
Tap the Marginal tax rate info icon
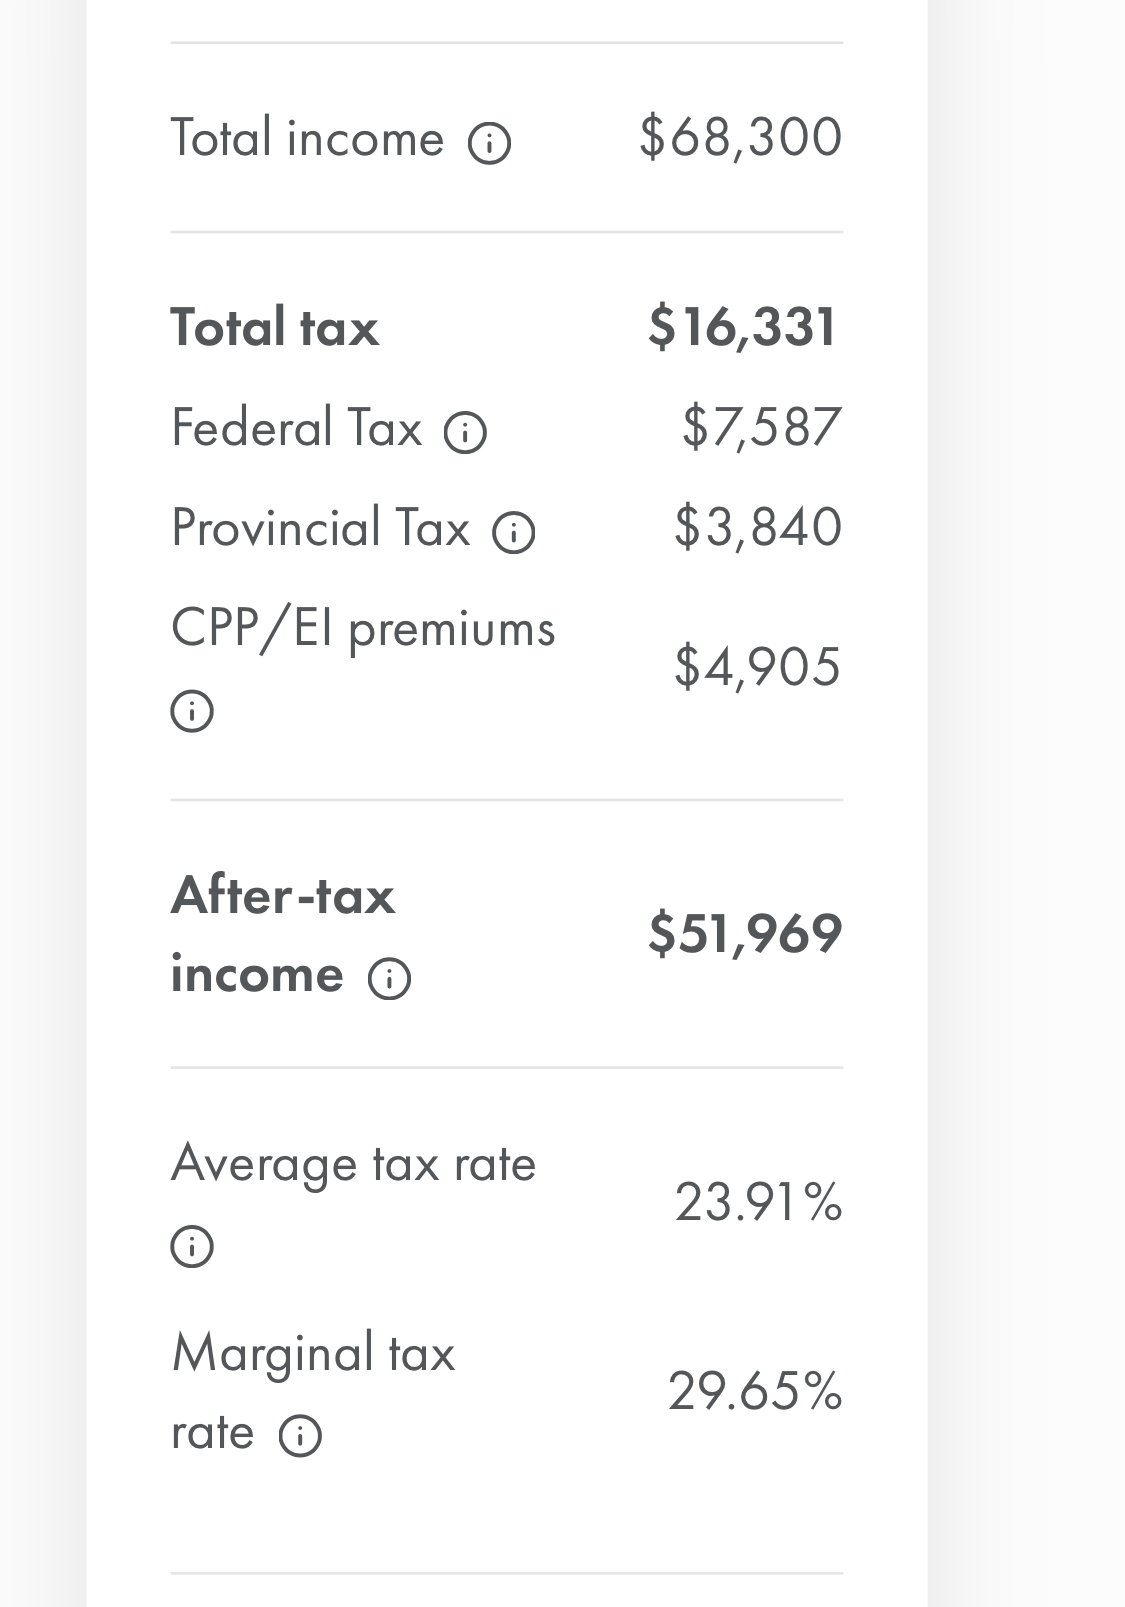click(300, 1436)
